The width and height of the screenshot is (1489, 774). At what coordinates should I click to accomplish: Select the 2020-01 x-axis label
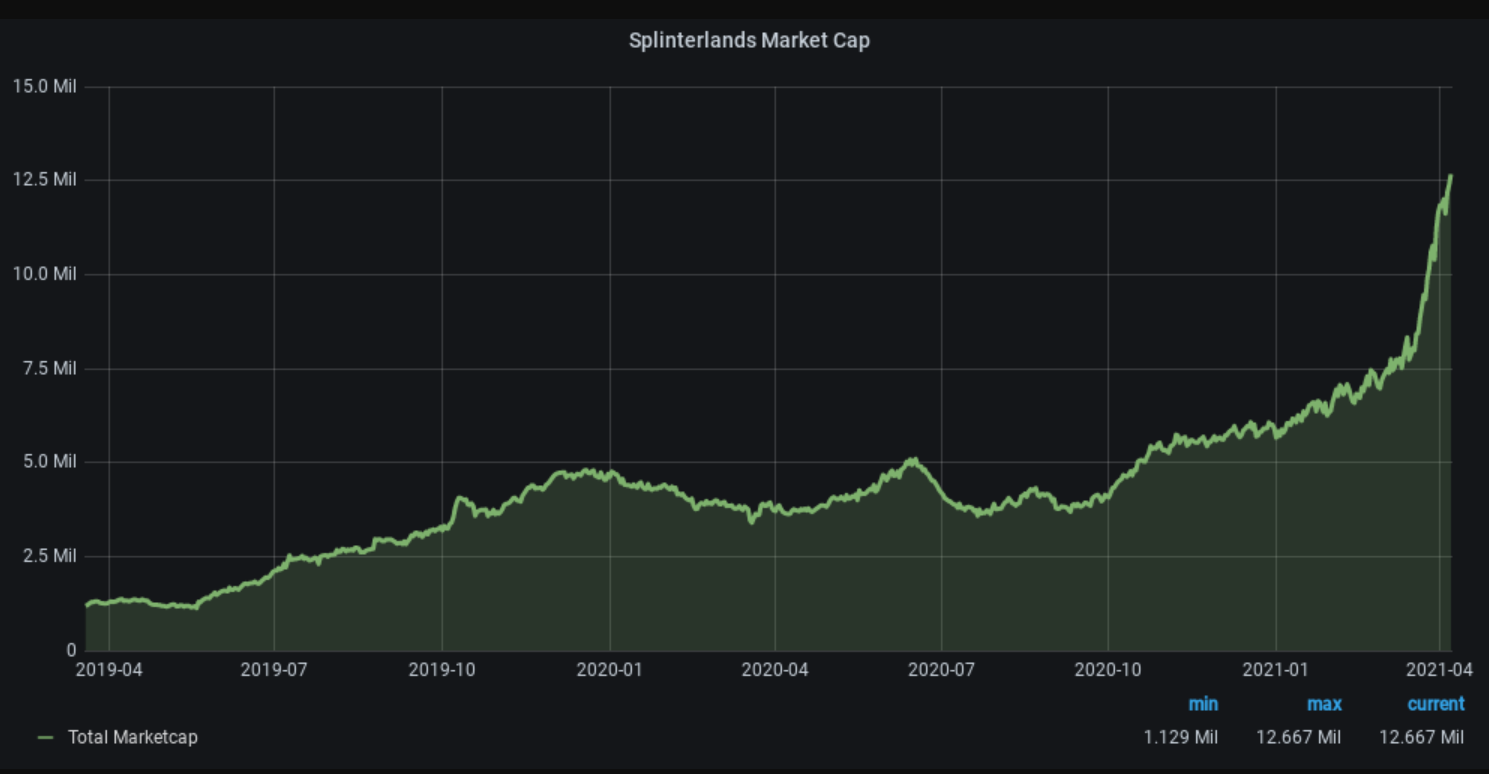click(610, 669)
